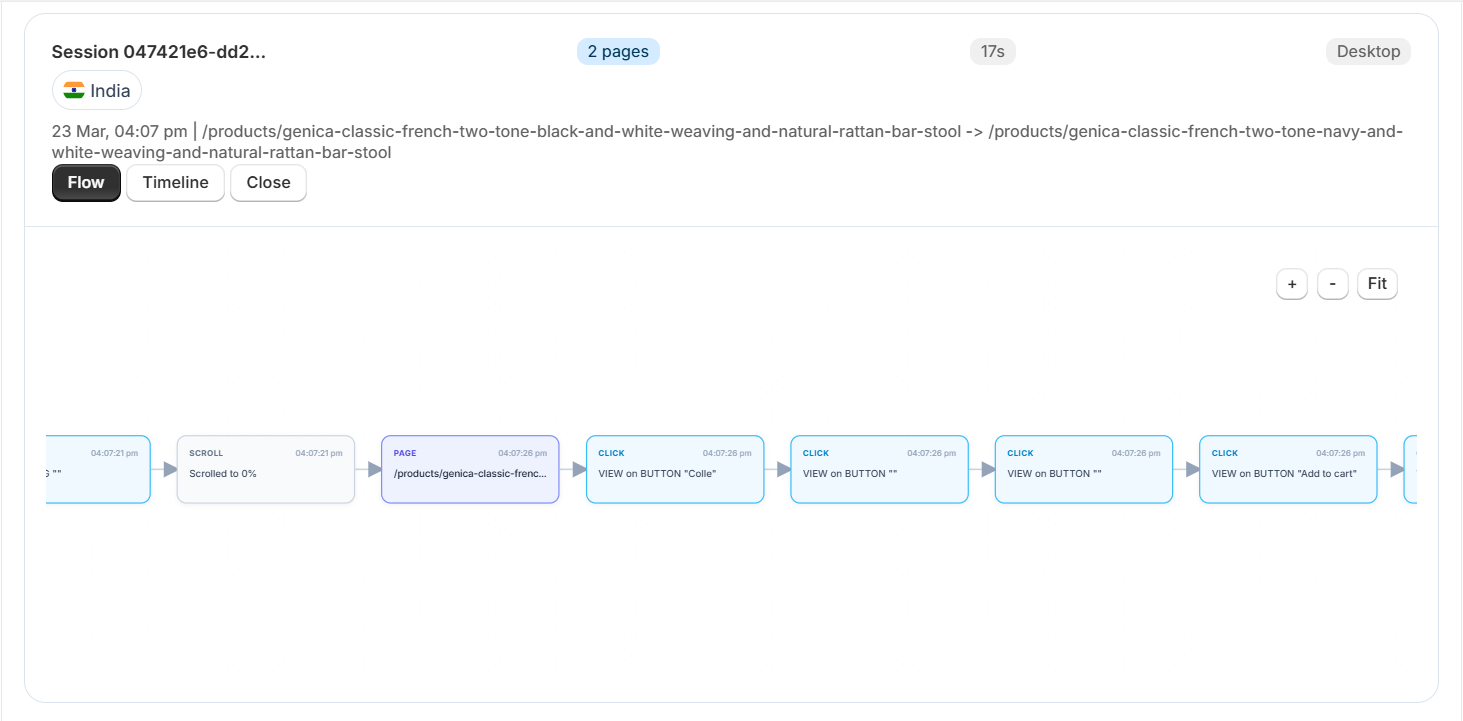Click the India flag icon
1463x721 pixels.
tap(74, 91)
